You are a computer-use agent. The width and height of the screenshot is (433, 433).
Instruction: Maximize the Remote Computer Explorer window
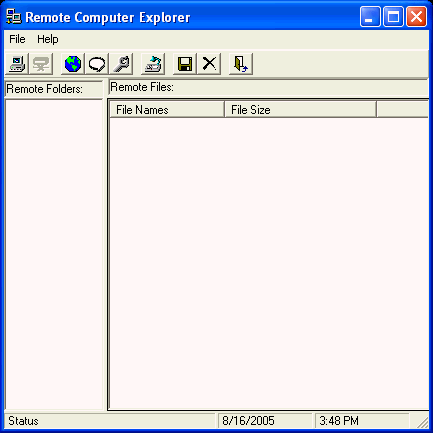coord(393,17)
